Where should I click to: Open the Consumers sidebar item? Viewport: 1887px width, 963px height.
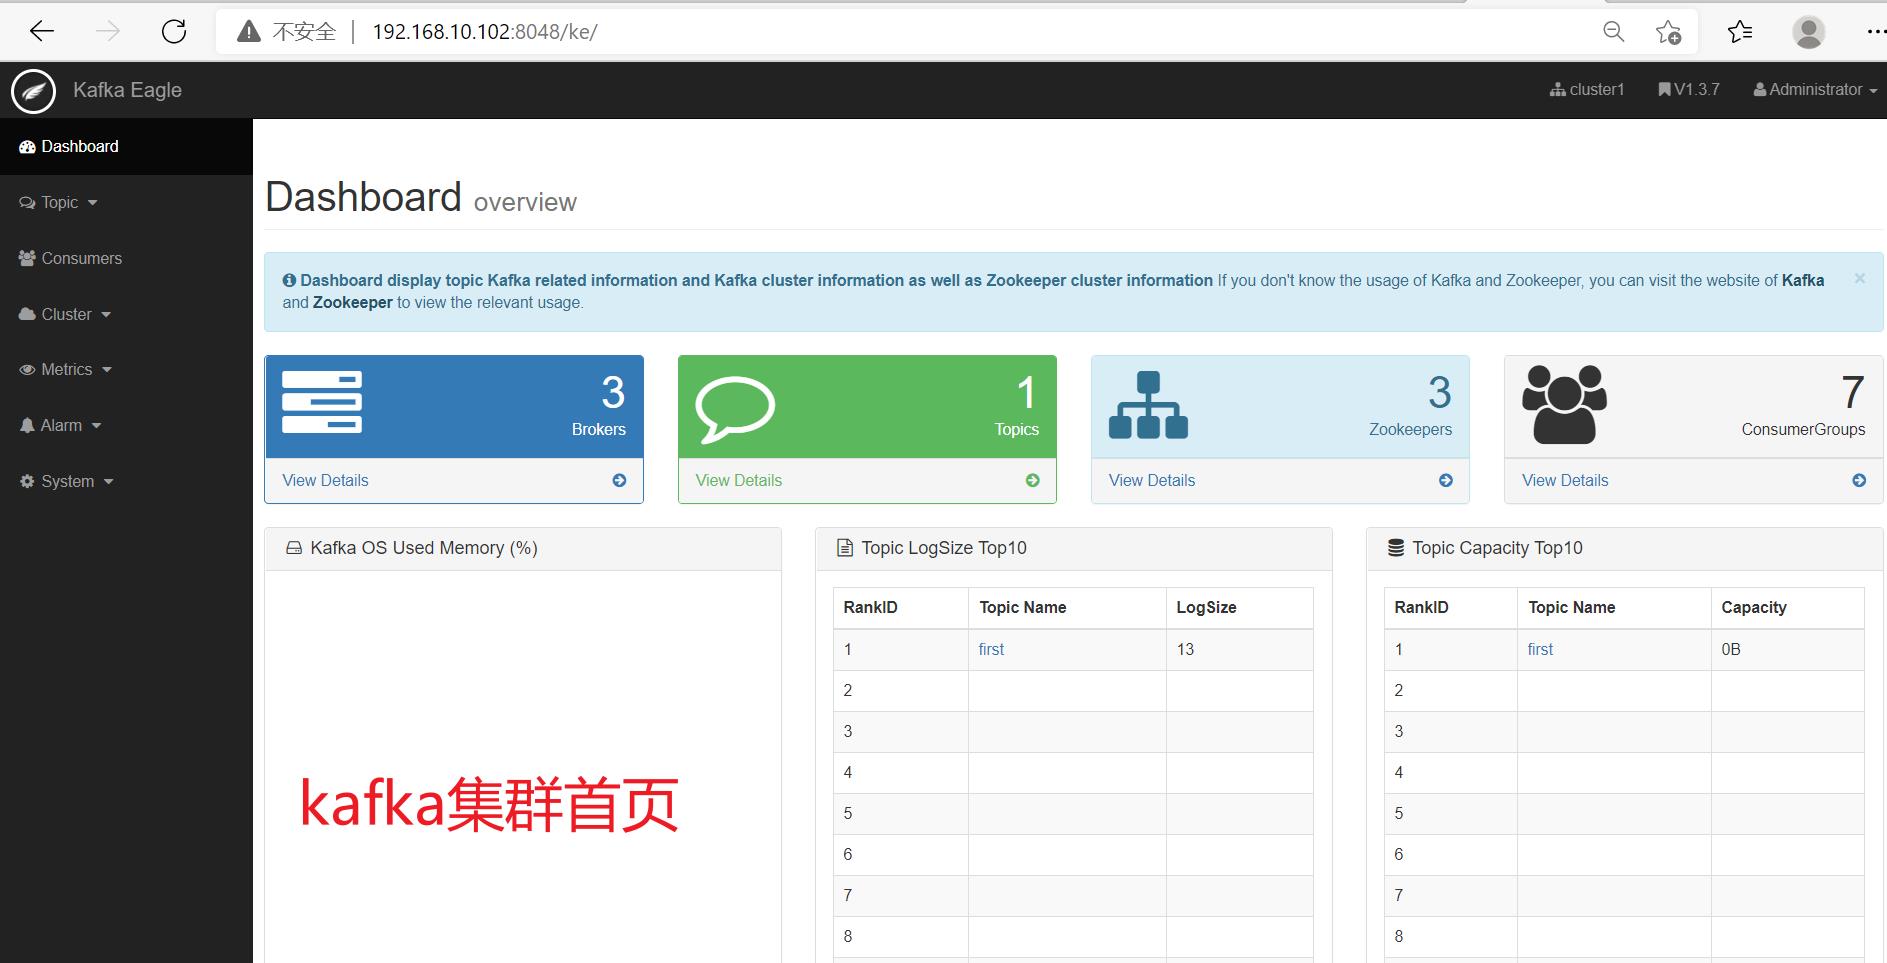[x=71, y=259]
